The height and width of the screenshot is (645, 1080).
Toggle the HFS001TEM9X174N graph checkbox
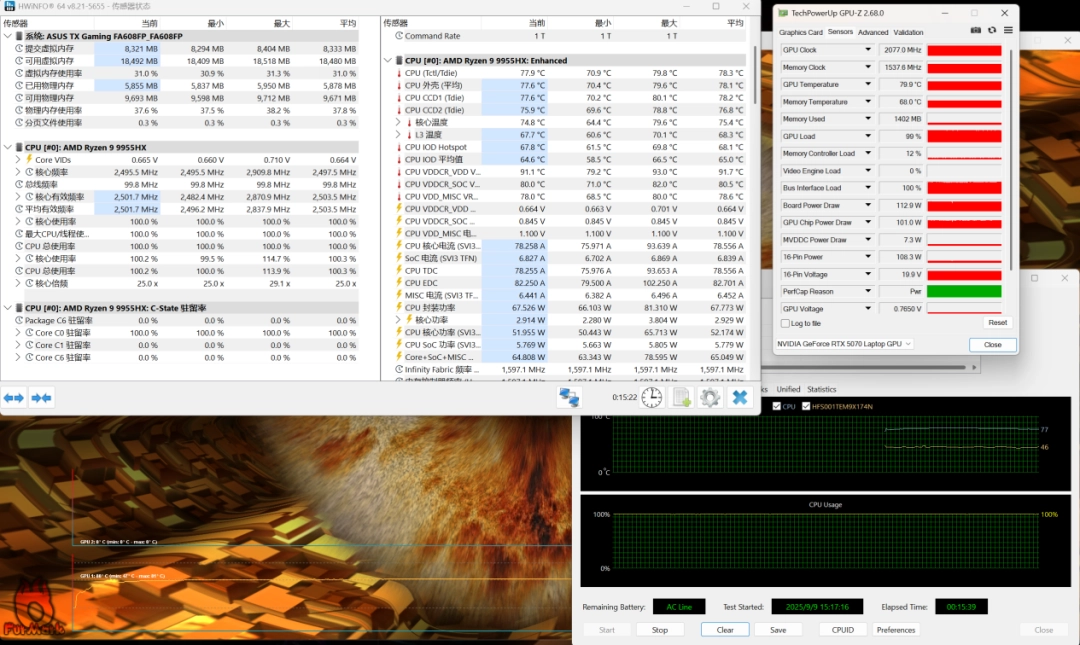tap(805, 406)
